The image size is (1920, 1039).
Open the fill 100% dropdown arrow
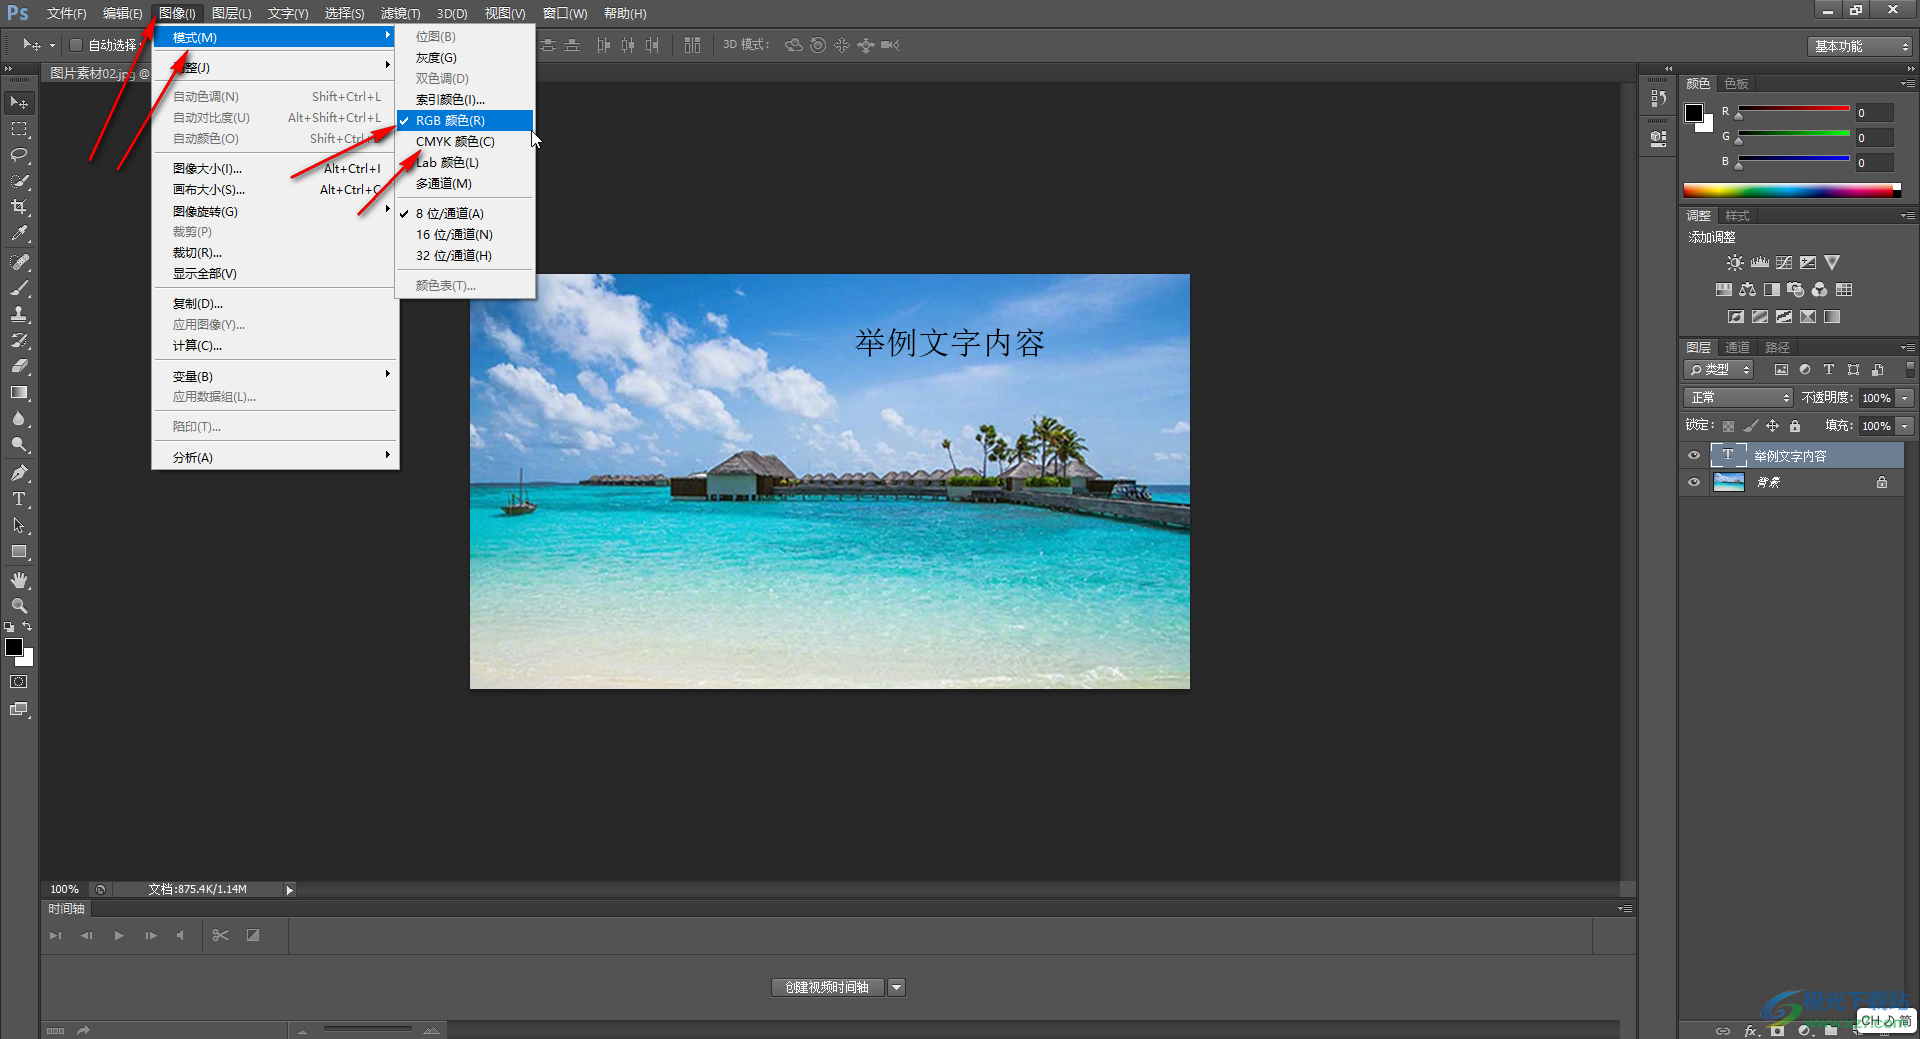(1905, 426)
